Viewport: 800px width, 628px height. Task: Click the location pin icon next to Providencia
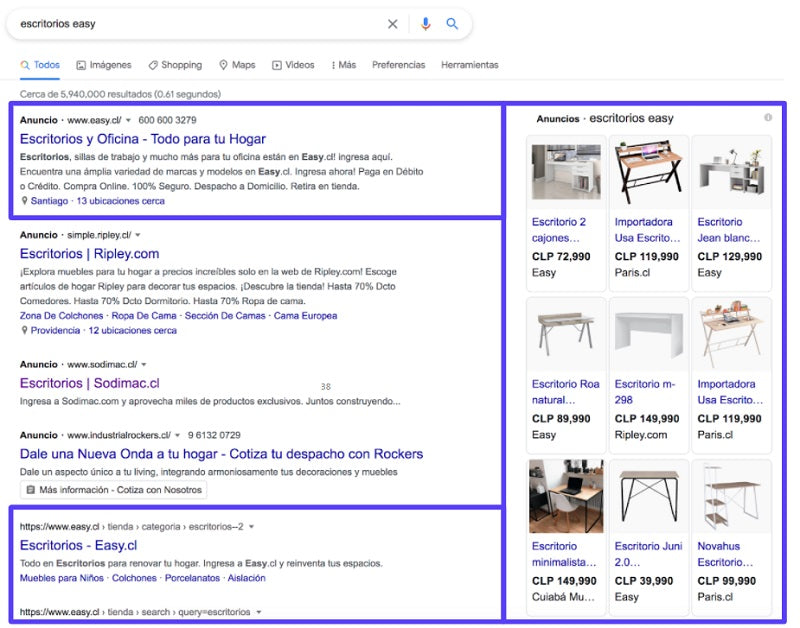click(x=24, y=331)
